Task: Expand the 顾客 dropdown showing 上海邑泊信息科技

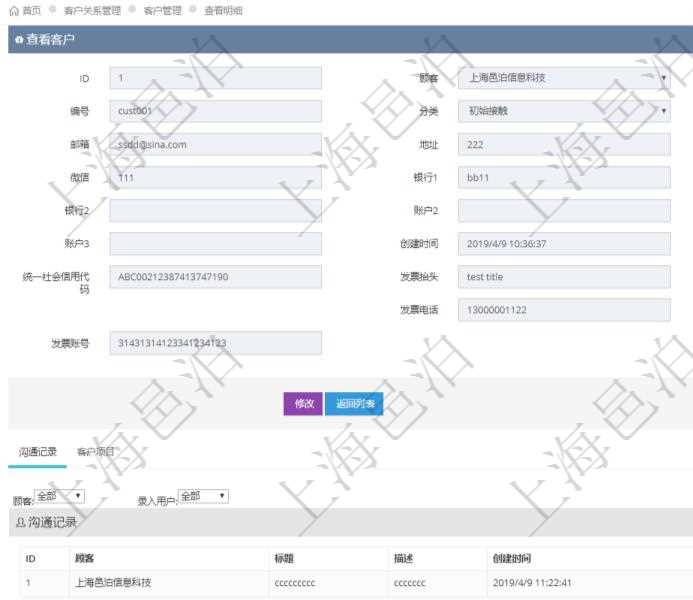Action: pos(564,78)
